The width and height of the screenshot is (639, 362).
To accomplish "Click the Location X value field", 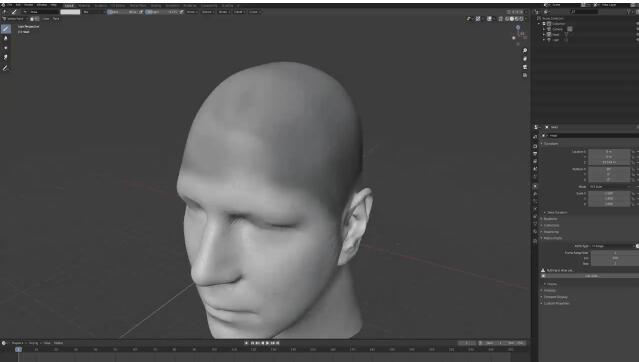I will [609, 151].
